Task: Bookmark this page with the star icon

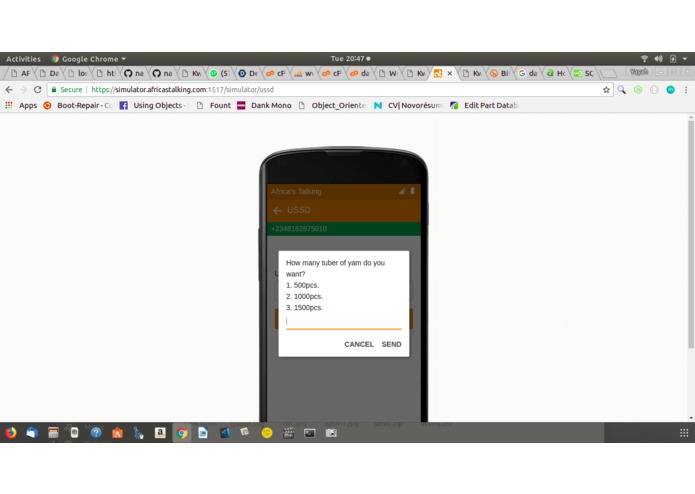Action: pyautogui.click(x=606, y=90)
